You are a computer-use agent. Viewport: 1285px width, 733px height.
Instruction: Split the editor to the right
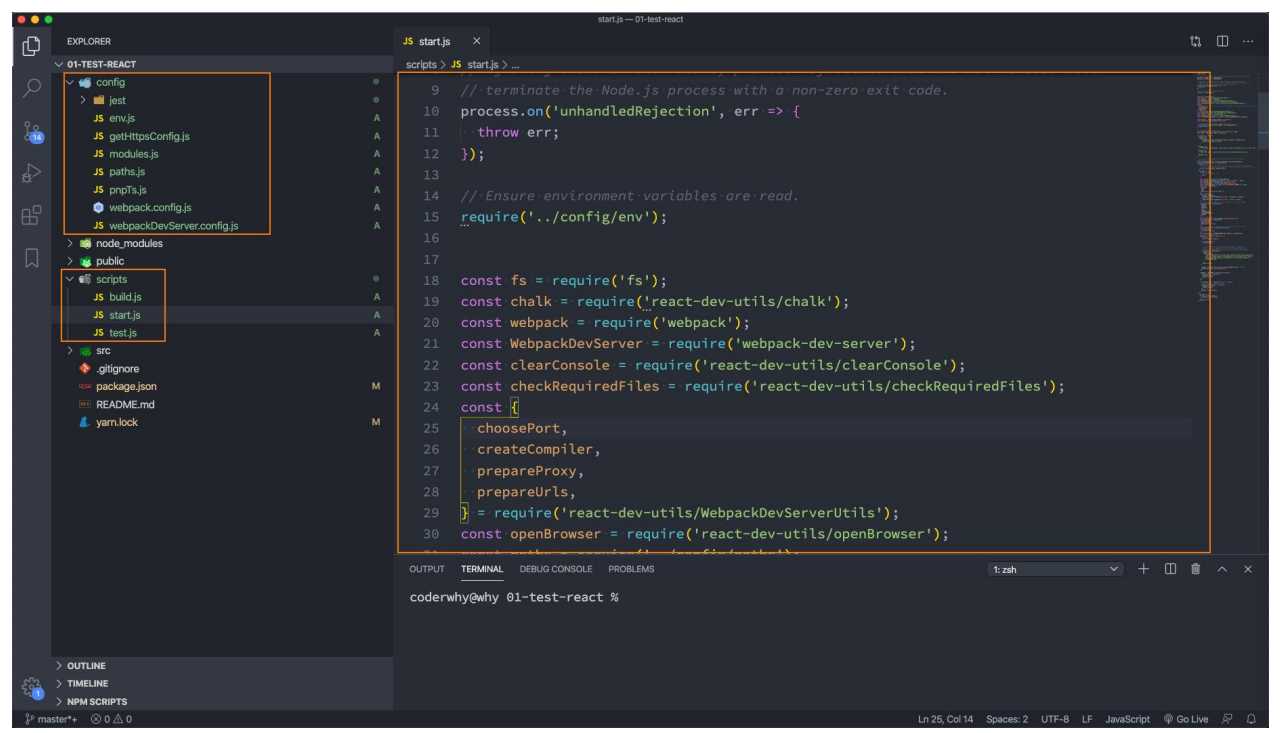click(x=1222, y=41)
